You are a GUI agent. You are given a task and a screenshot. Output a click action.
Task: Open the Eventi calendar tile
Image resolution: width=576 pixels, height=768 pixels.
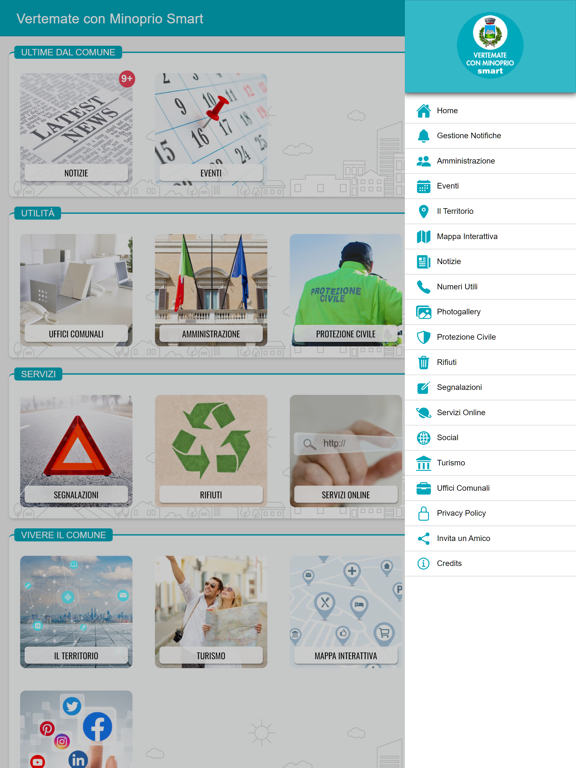(211, 129)
